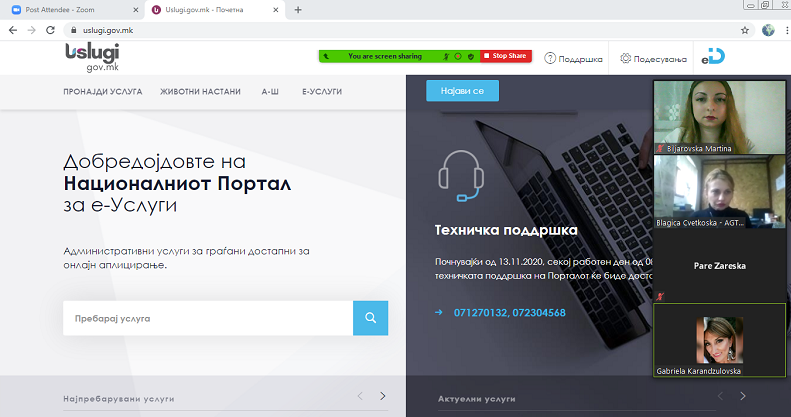Show next Најпребарувани услуги with right arrow
This screenshot has height=417, width=791.
(382, 397)
